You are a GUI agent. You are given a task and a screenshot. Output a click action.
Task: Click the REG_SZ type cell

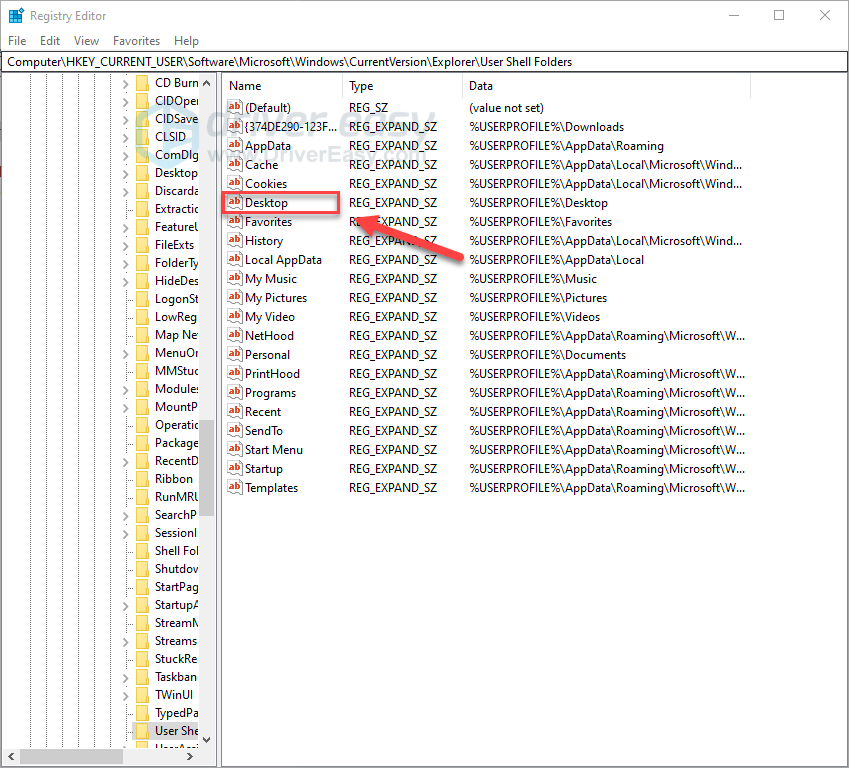tap(368, 108)
